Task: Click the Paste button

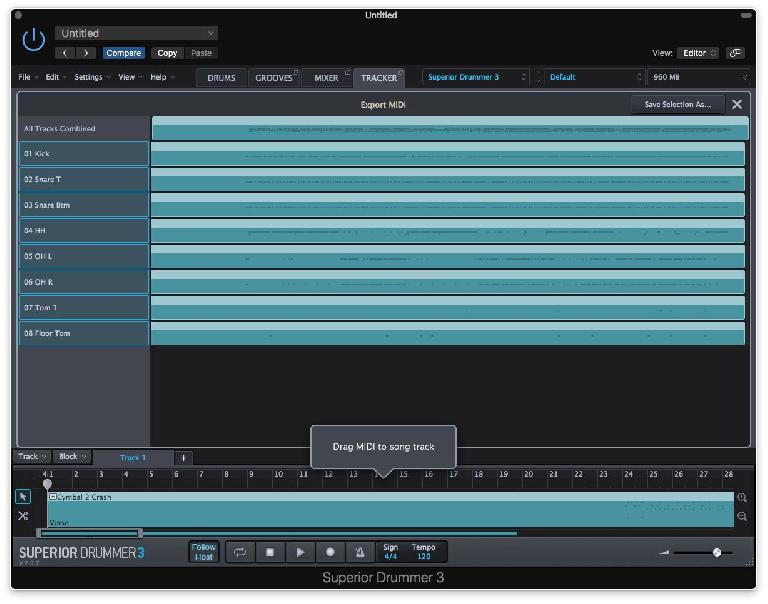Action: pyautogui.click(x=201, y=53)
